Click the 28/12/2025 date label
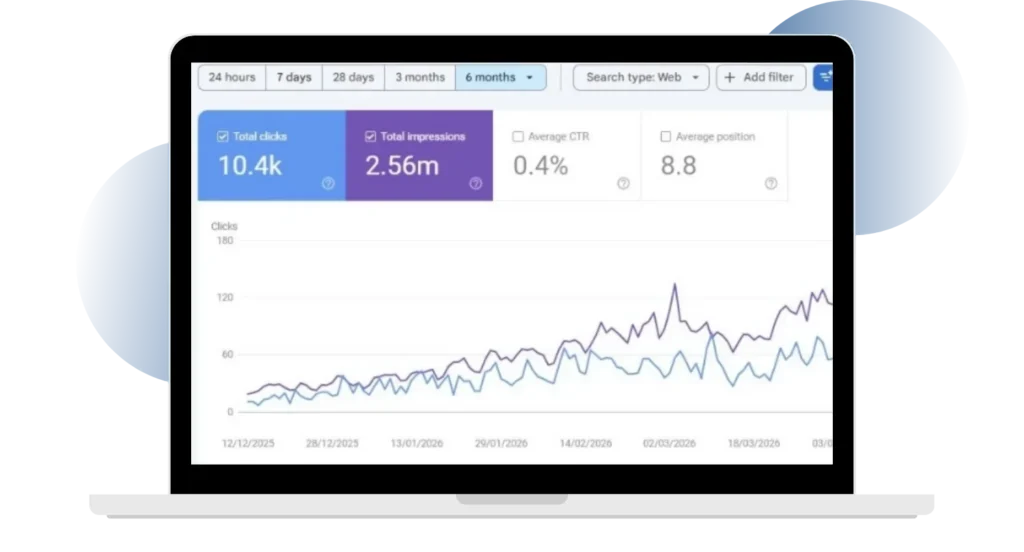Screen dimensions: 1024x552 (x=332, y=443)
